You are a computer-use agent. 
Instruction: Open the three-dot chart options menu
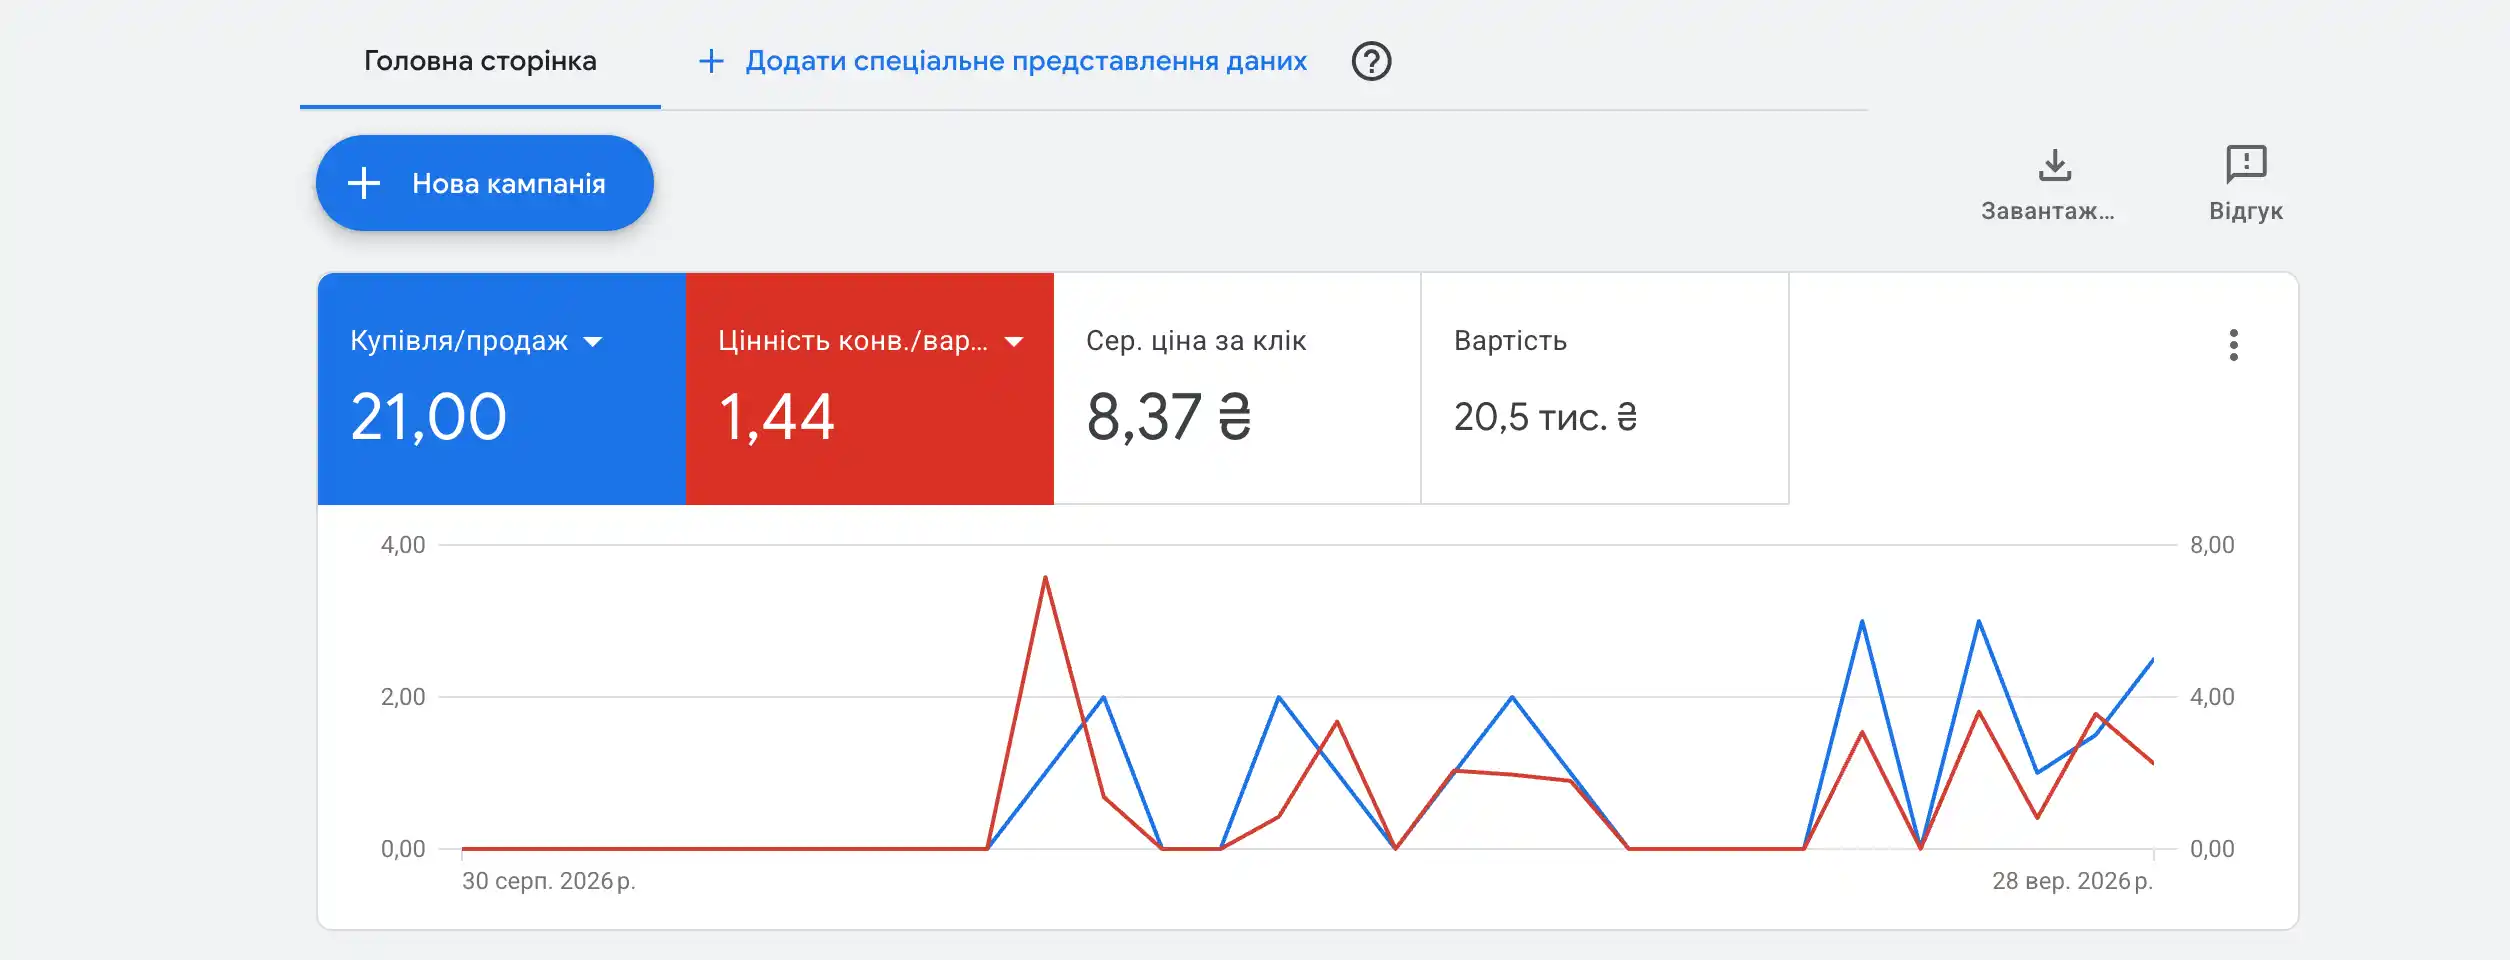[2233, 345]
